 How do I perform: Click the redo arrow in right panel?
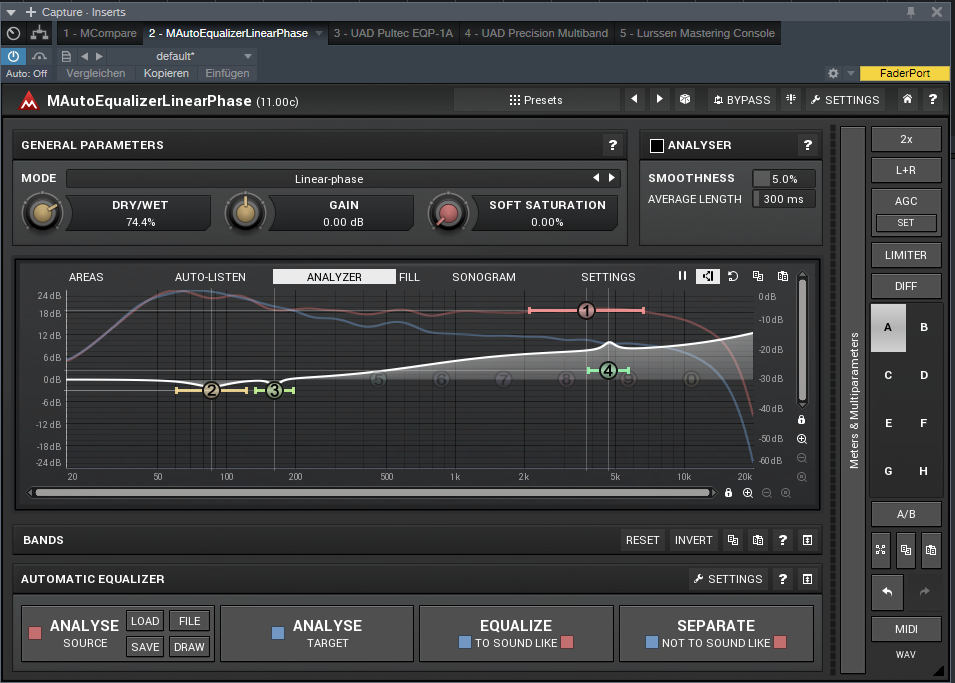[925, 592]
